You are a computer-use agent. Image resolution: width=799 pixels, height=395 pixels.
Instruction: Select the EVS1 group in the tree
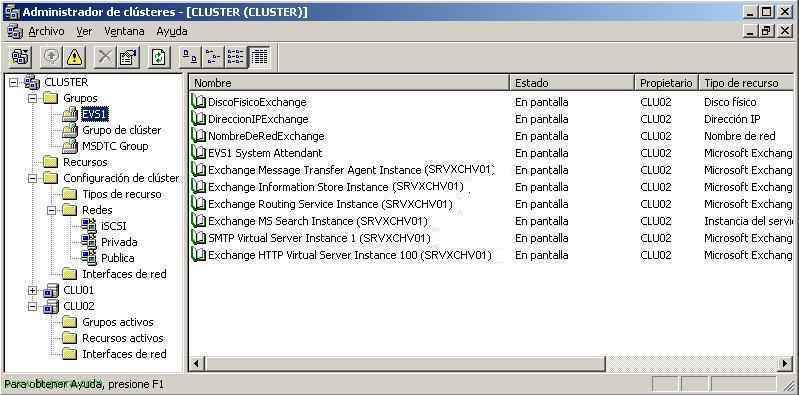click(95, 114)
